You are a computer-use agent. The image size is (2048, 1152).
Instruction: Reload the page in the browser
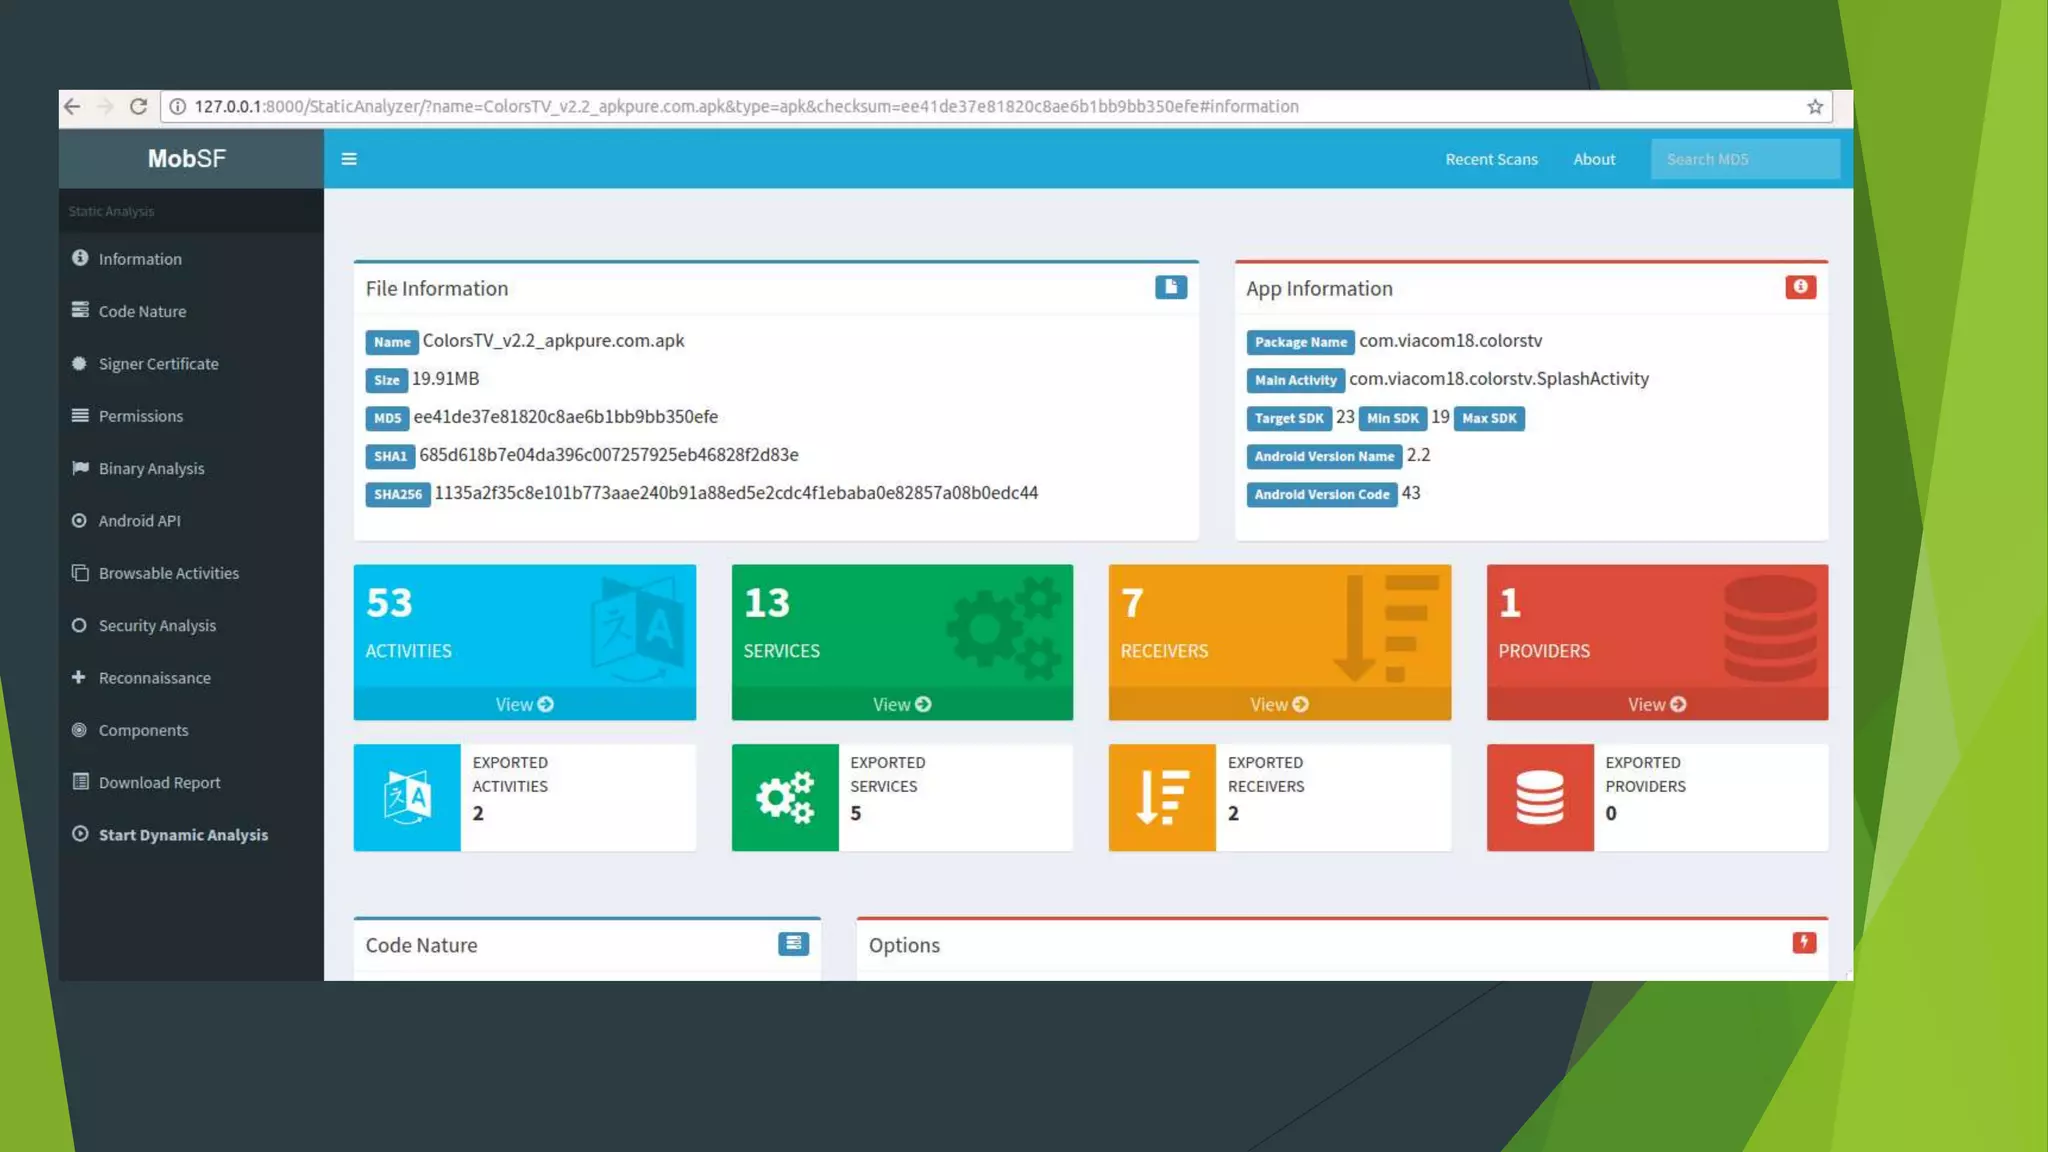pos(138,107)
